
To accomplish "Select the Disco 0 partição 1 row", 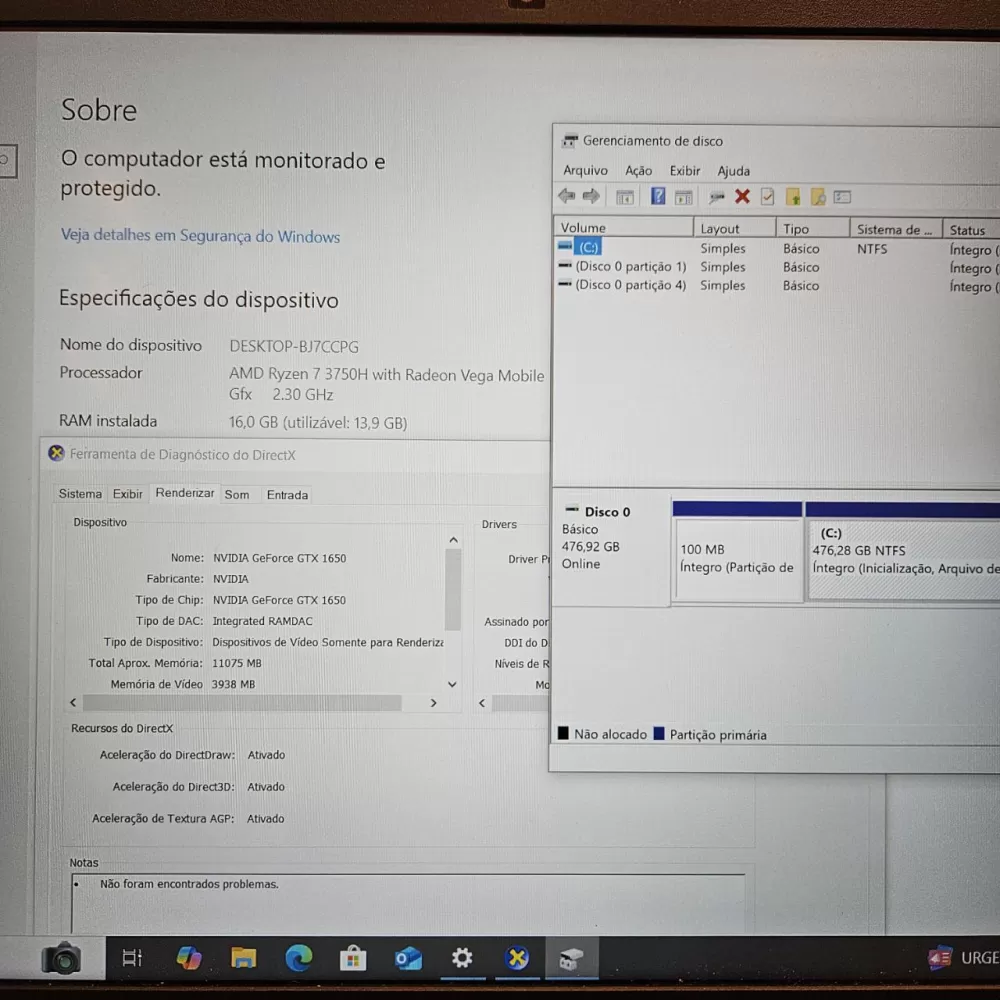I will pos(778,267).
